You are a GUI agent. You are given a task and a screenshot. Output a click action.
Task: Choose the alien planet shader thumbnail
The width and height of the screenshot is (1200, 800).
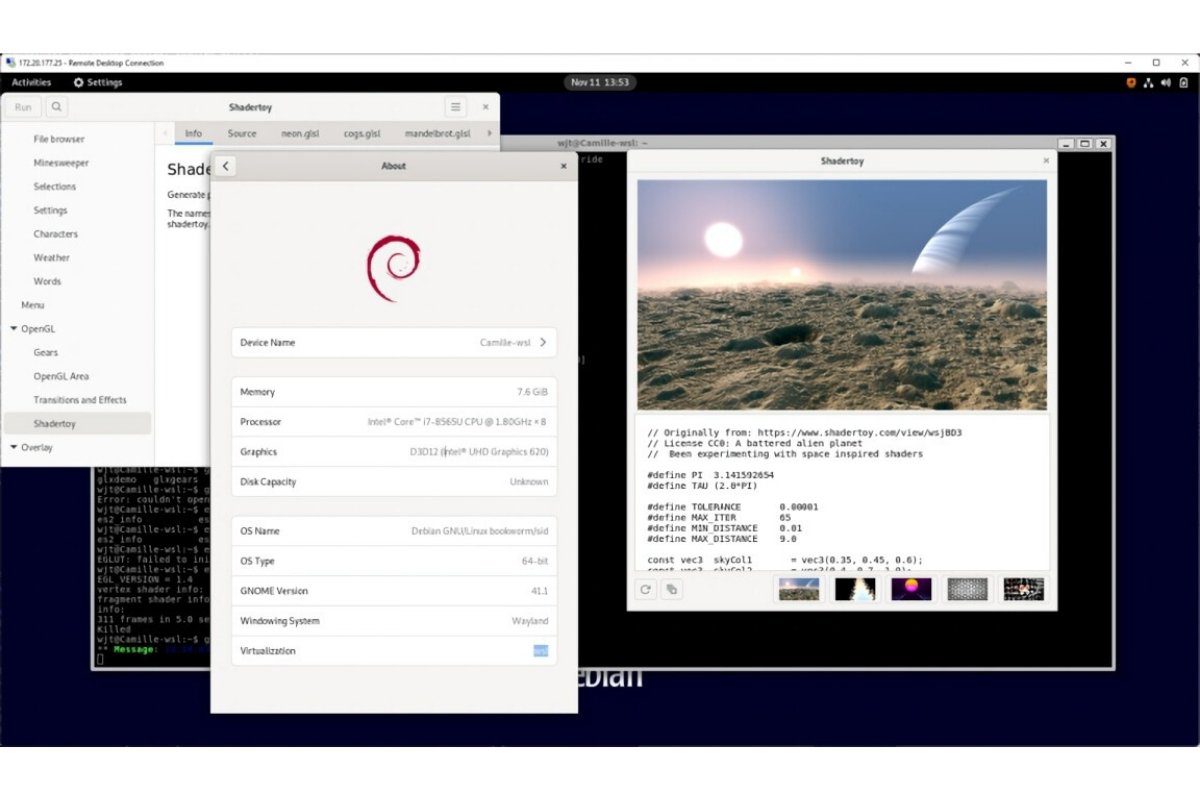(799, 589)
